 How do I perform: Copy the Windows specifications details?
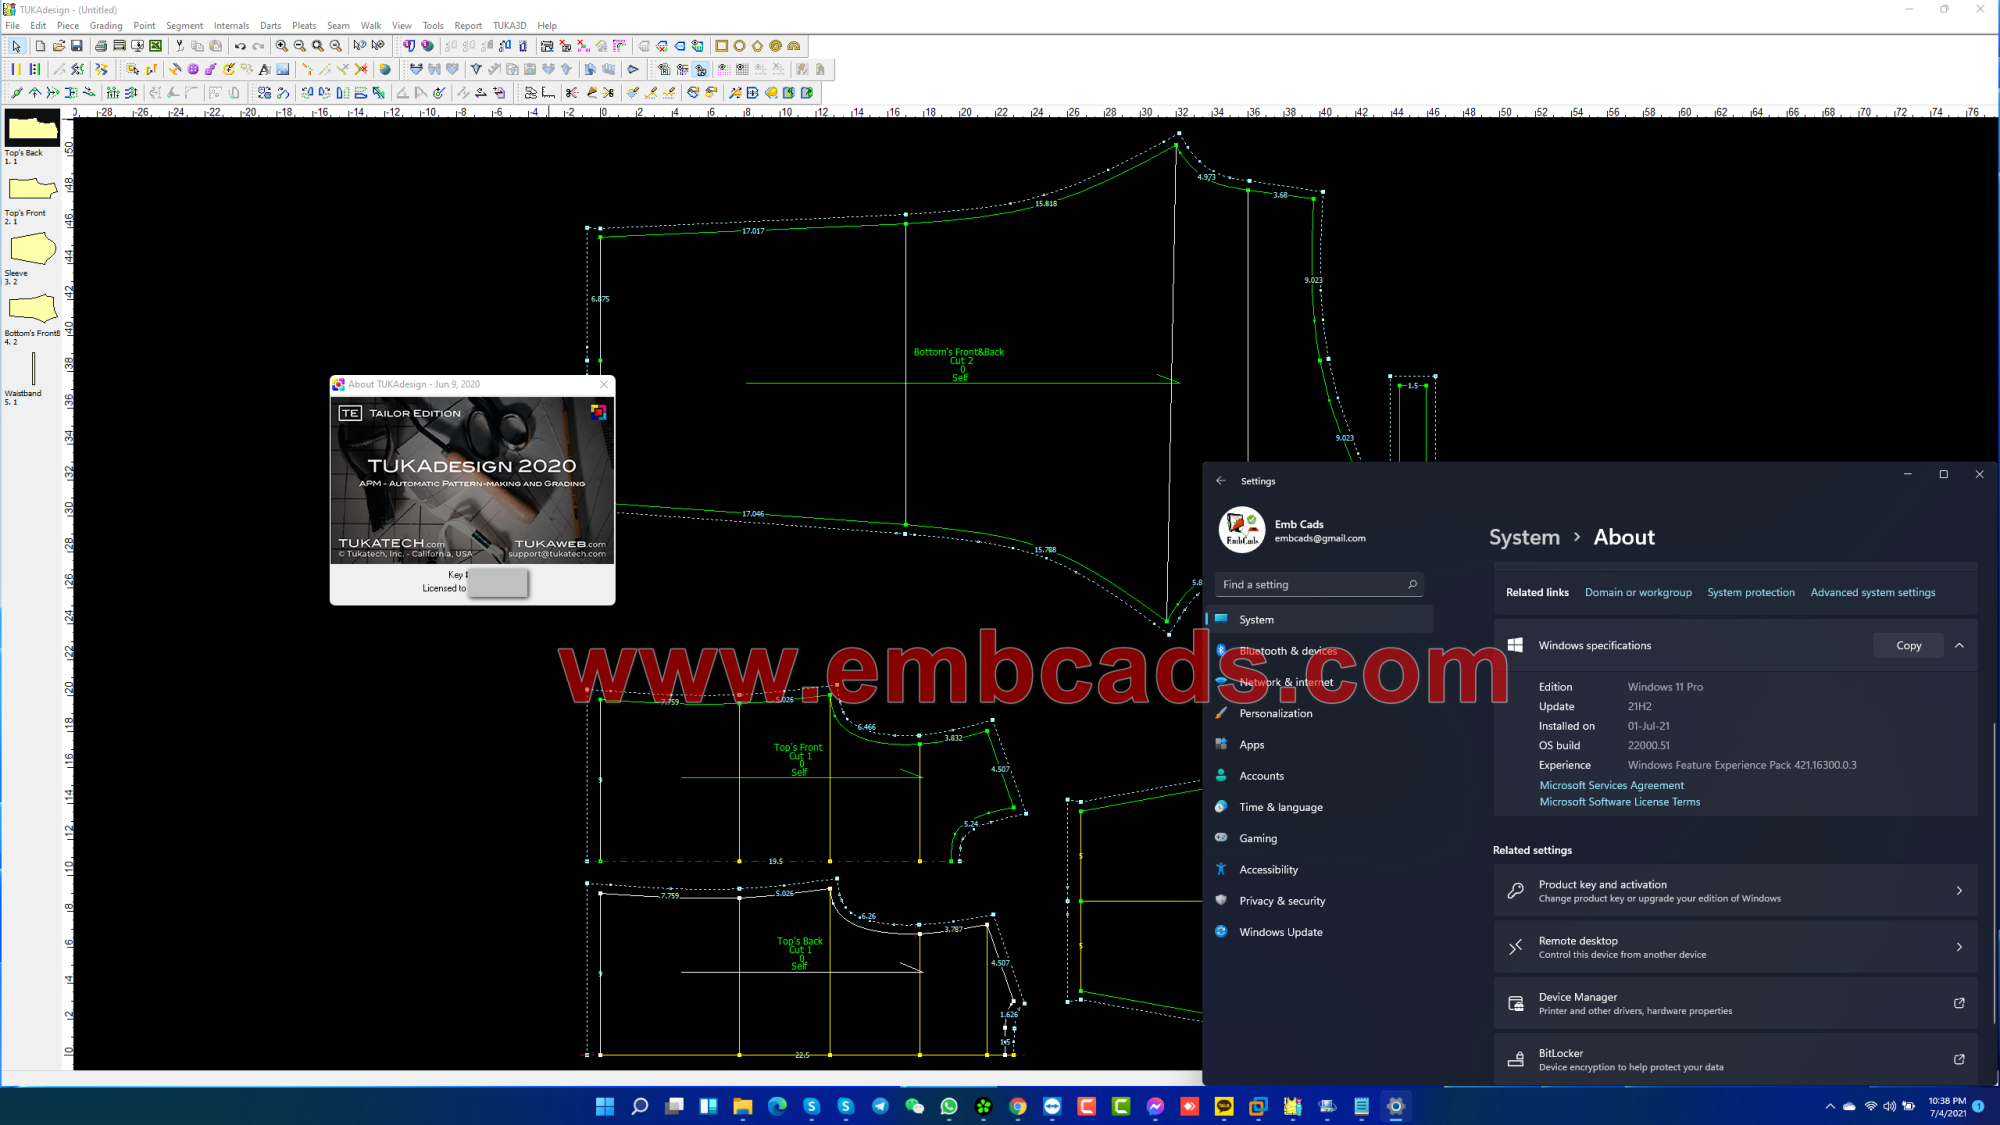pyautogui.click(x=1908, y=645)
